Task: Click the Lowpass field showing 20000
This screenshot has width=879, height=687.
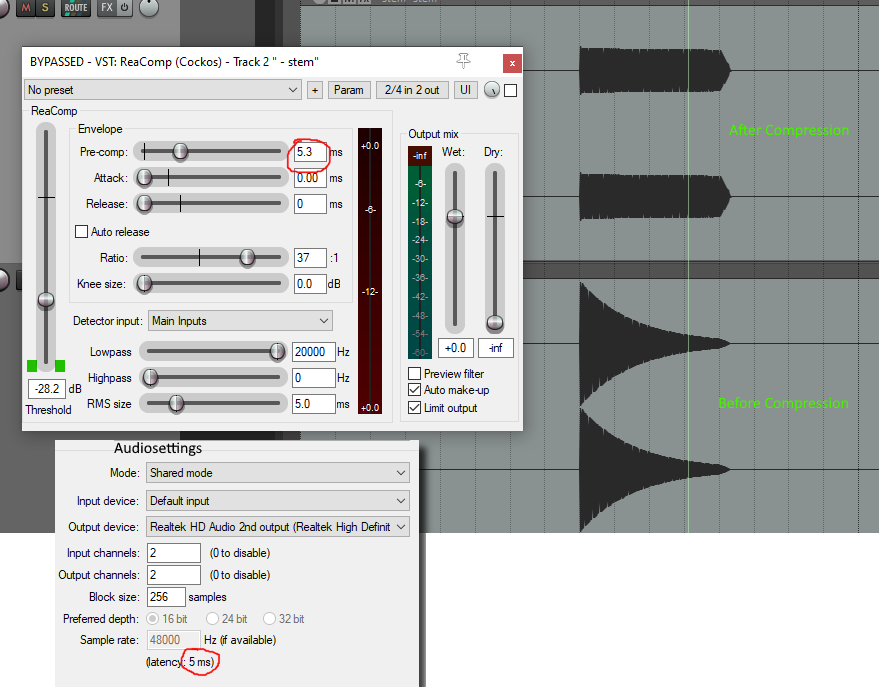Action: coord(314,352)
